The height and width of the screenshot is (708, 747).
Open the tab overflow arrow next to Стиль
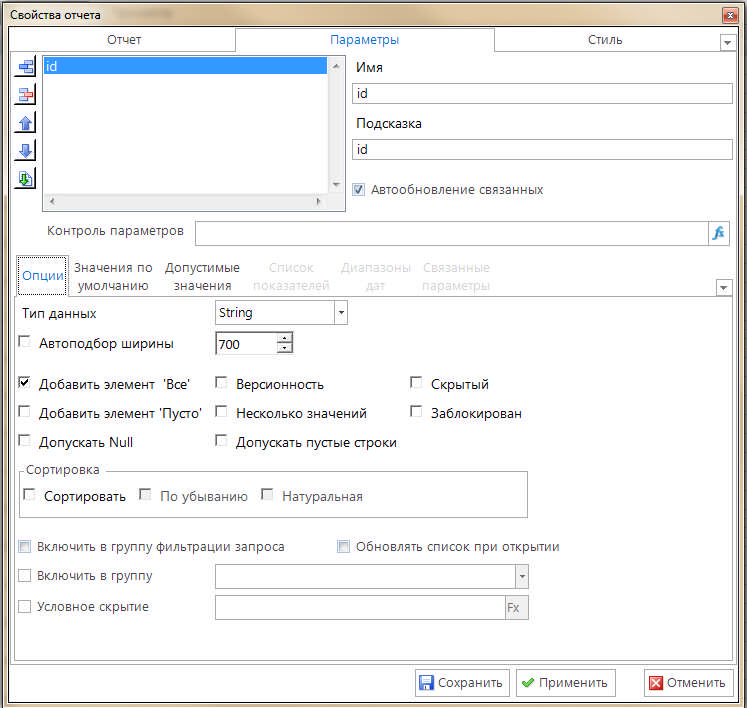(727, 42)
